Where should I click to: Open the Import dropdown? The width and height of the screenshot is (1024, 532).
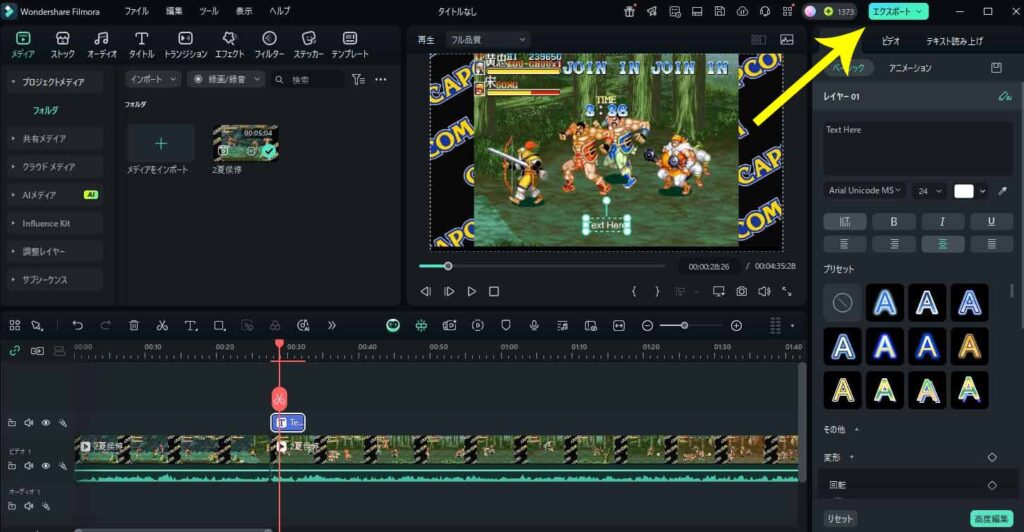(x=153, y=79)
